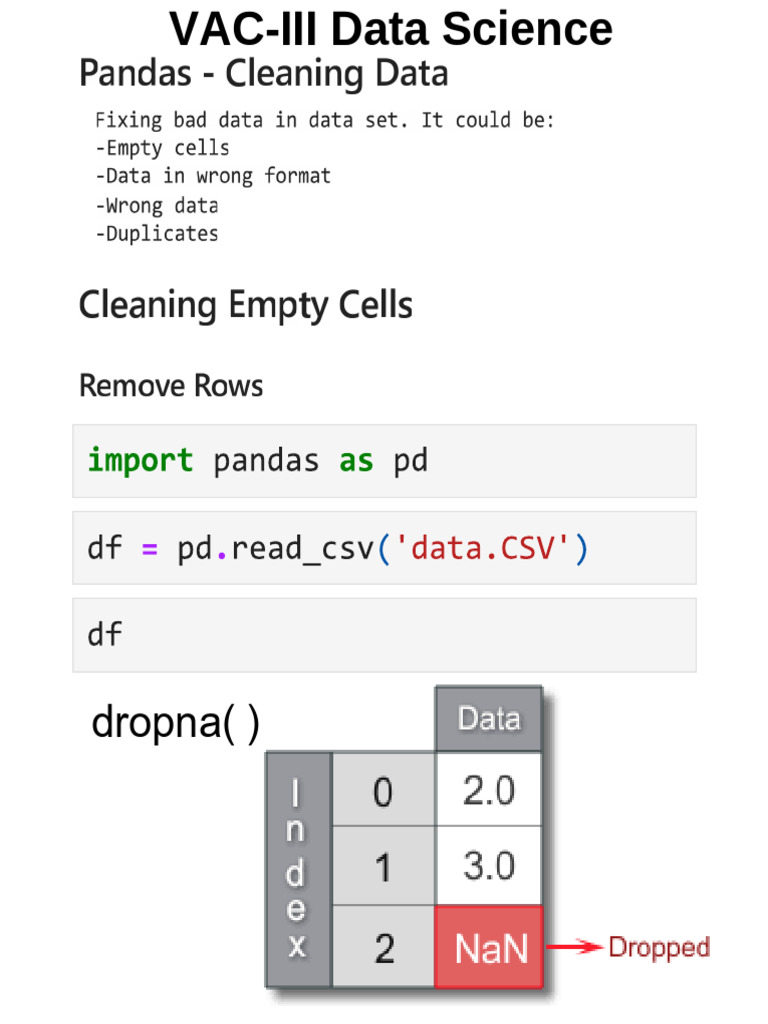Click the Cleaning Empty Cells heading

coord(246,305)
